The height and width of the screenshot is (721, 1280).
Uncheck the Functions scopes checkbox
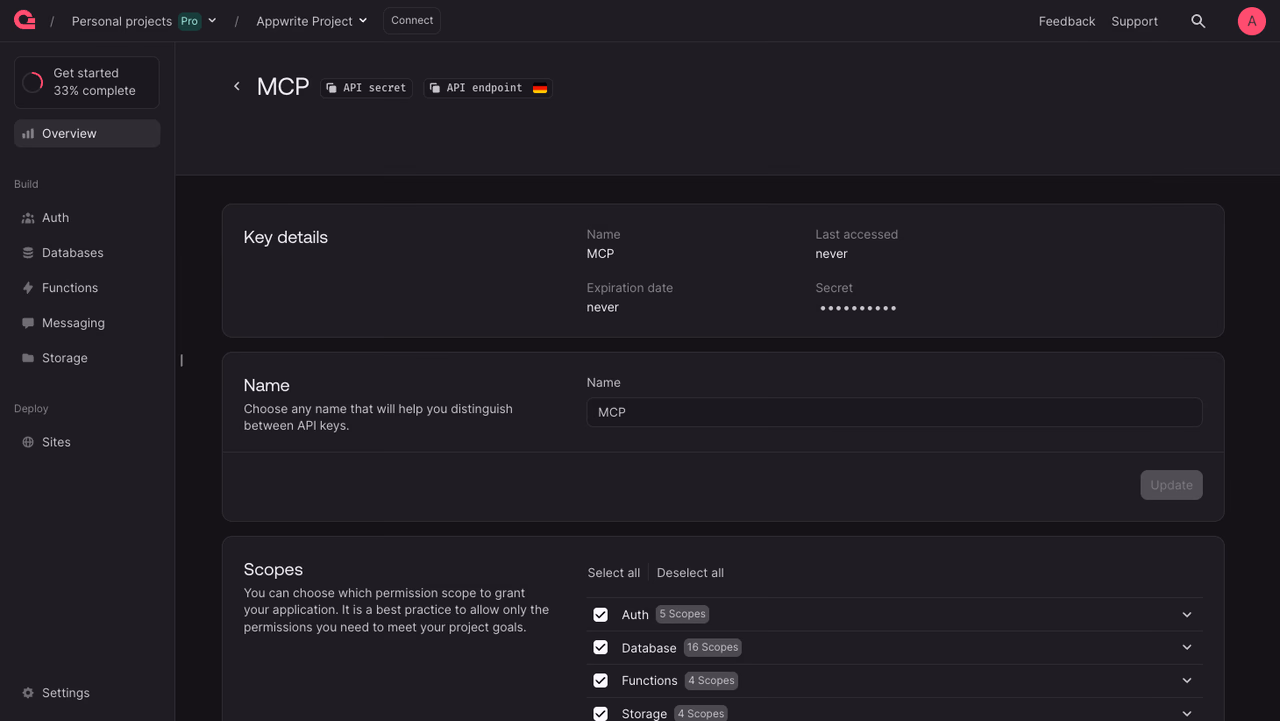click(x=600, y=681)
